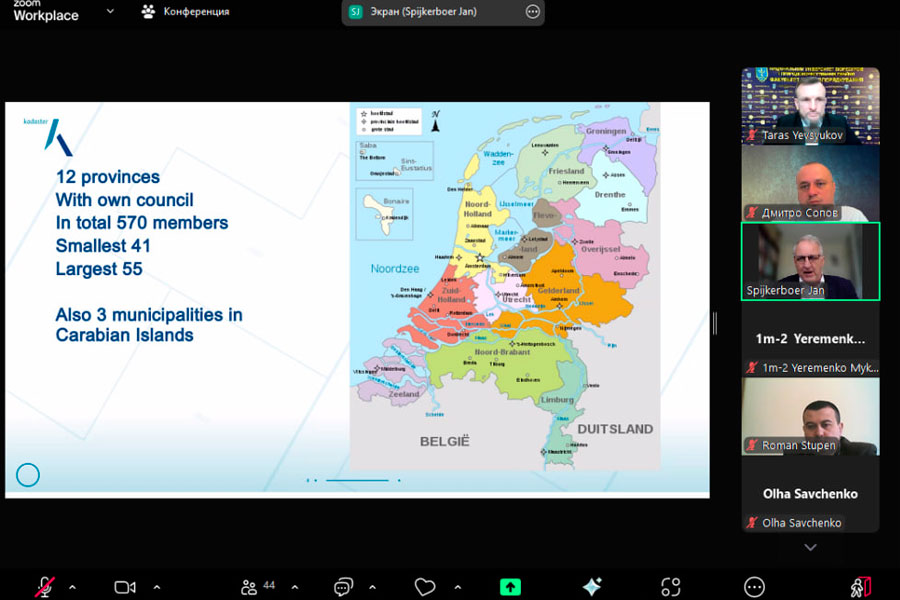Open the chat panel icon
The height and width of the screenshot is (600, 900).
pos(343,587)
